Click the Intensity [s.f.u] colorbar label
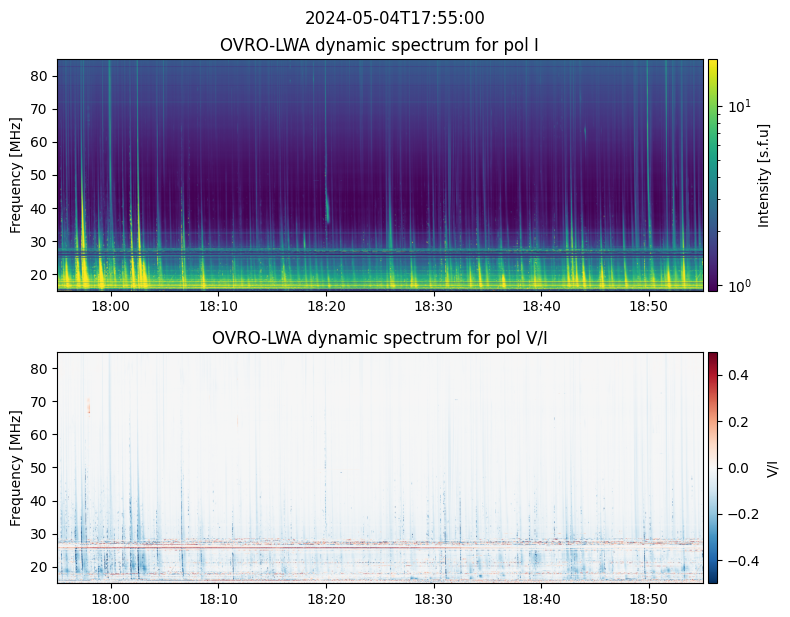Screen dimensions: 790x617 coord(765,175)
